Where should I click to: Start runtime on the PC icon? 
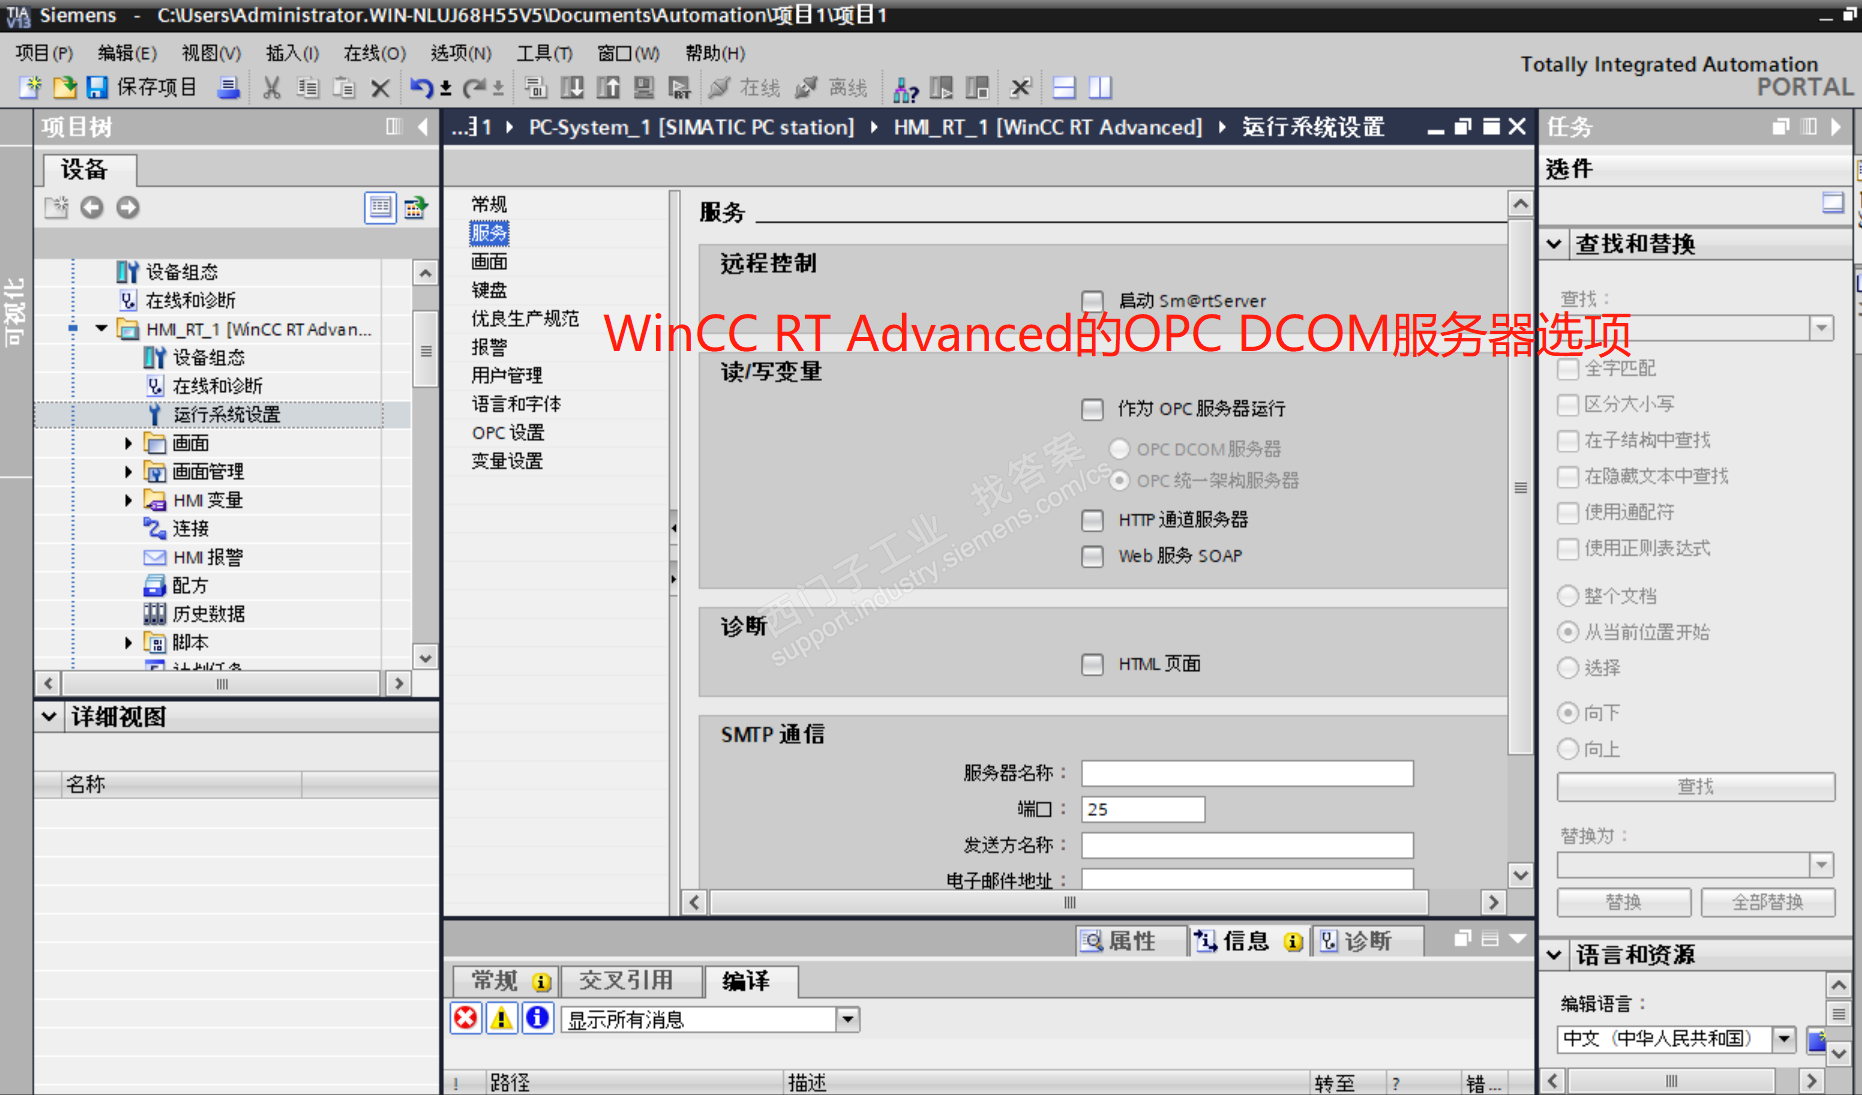[x=680, y=88]
